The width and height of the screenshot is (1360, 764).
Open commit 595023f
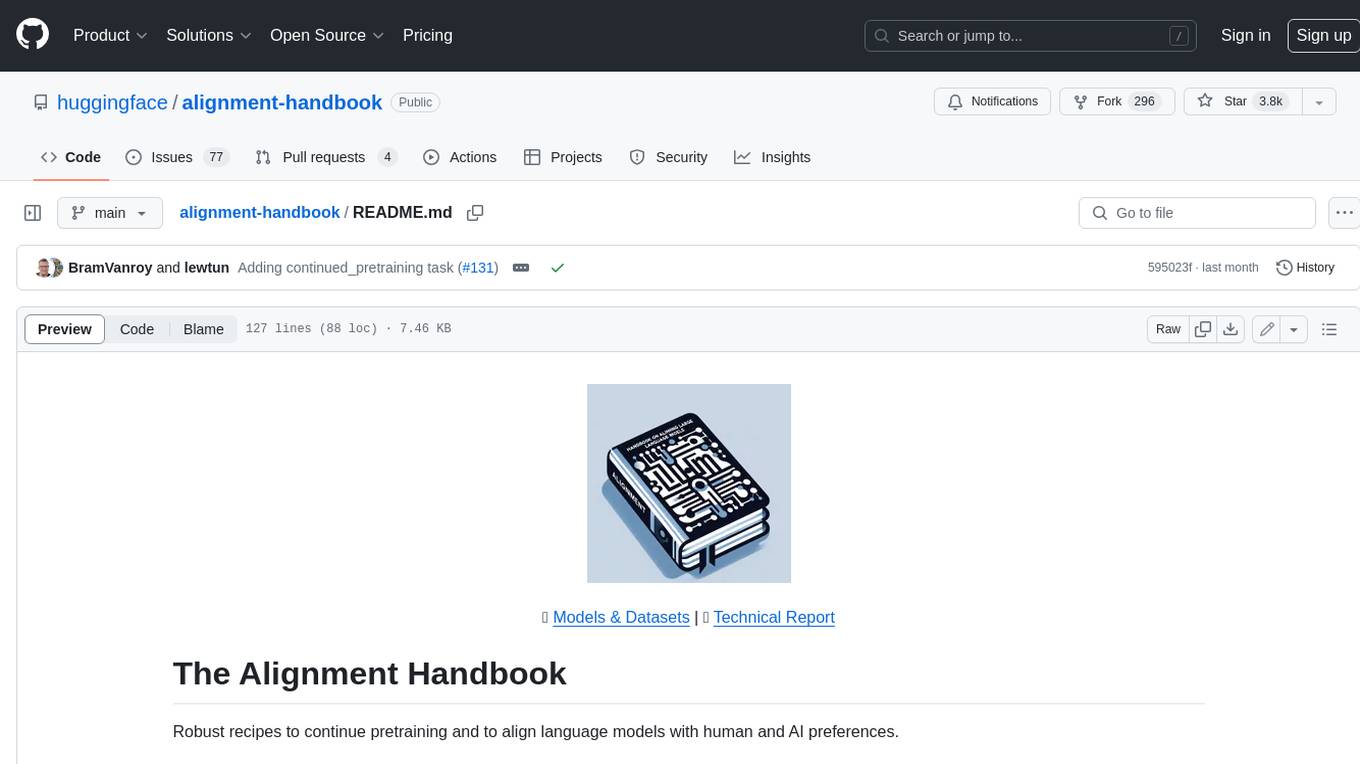pyautogui.click(x=1169, y=268)
